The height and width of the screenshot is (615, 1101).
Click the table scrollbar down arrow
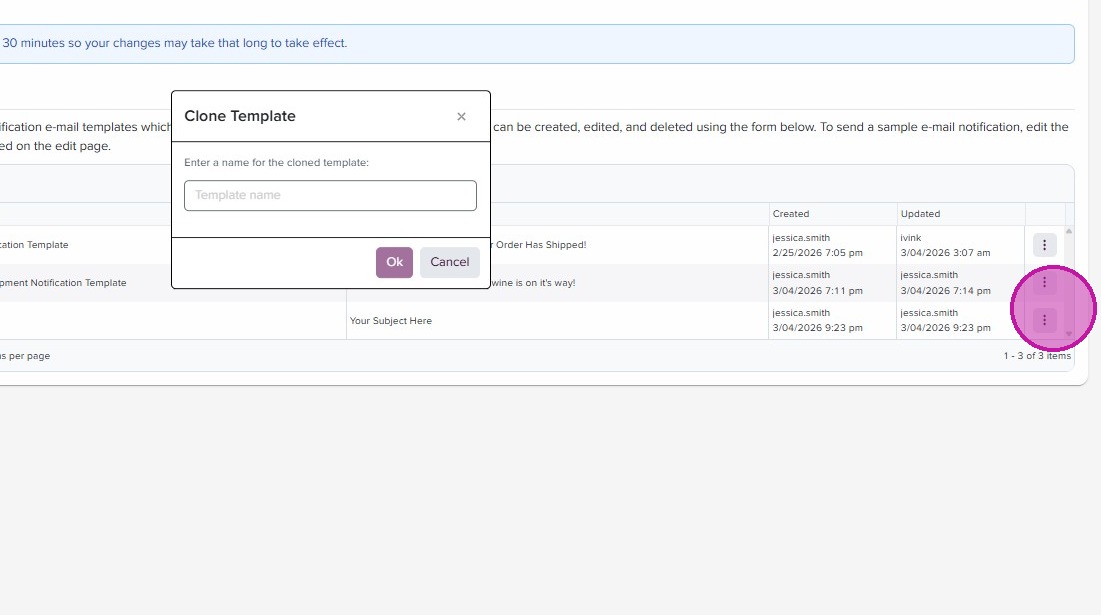pyautogui.click(x=1069, y=334)
